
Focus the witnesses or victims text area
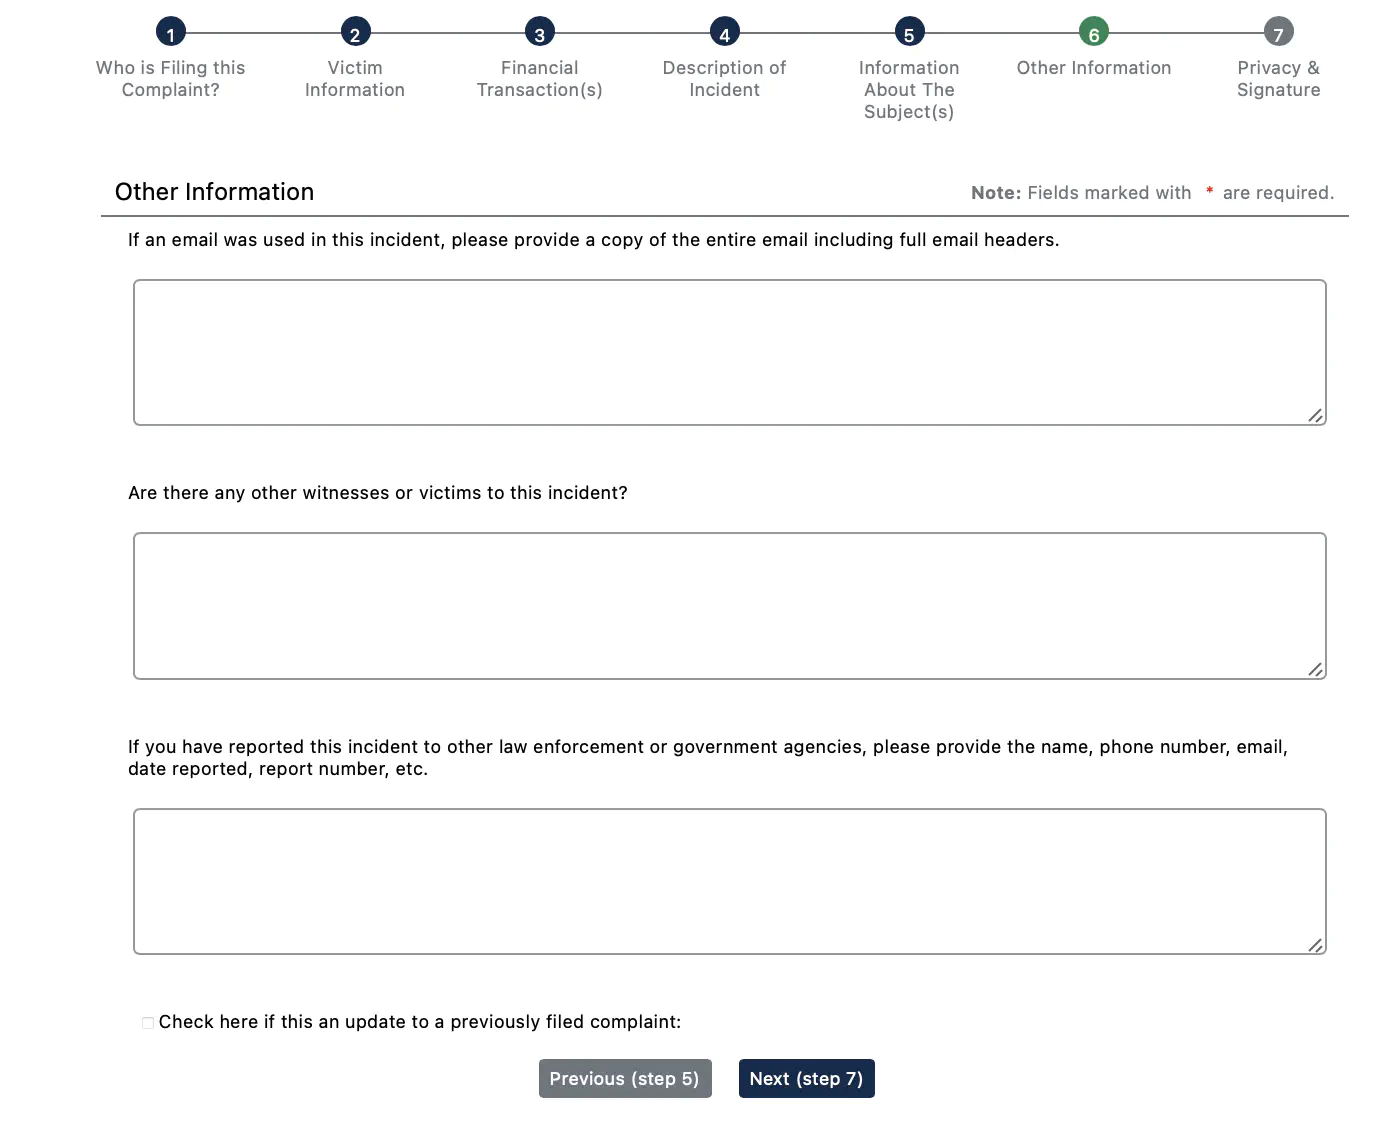730,606
